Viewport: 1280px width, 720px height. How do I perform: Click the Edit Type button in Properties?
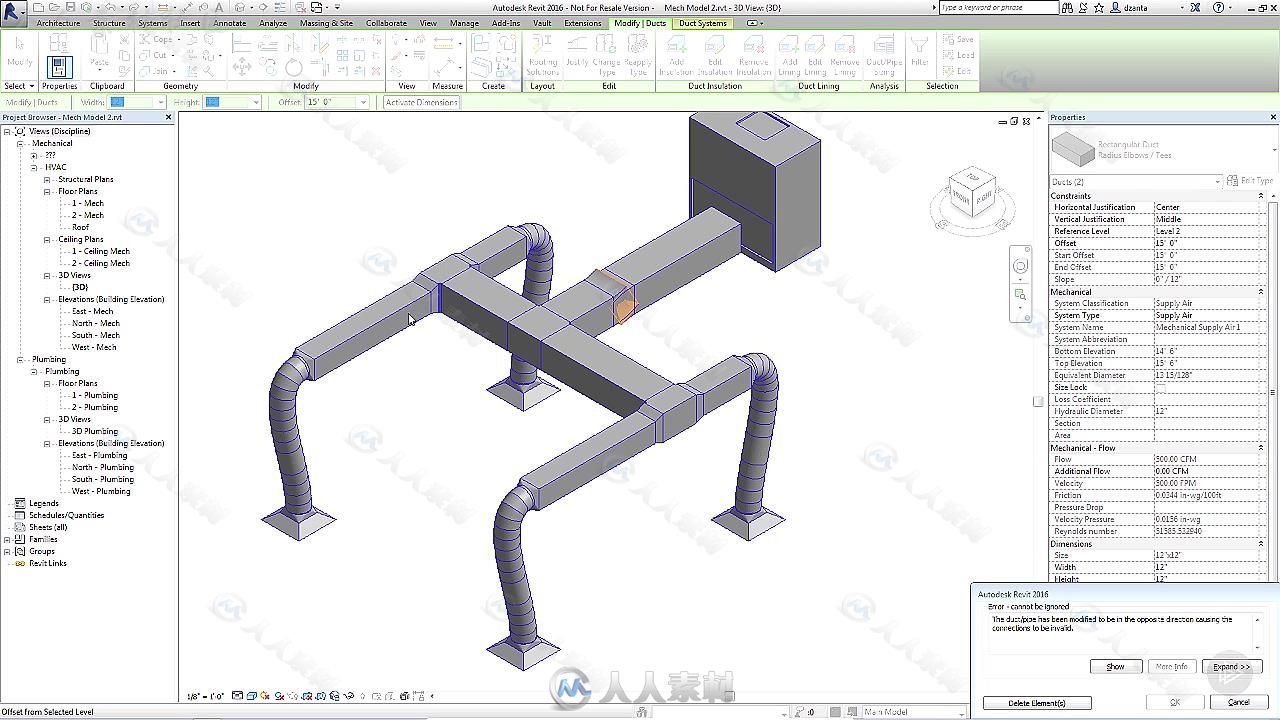(x=1251, y=181)
